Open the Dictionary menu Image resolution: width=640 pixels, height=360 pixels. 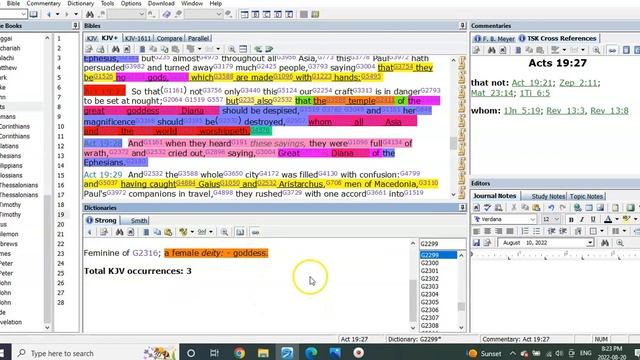pyautogui.click(x=80, y=3)
